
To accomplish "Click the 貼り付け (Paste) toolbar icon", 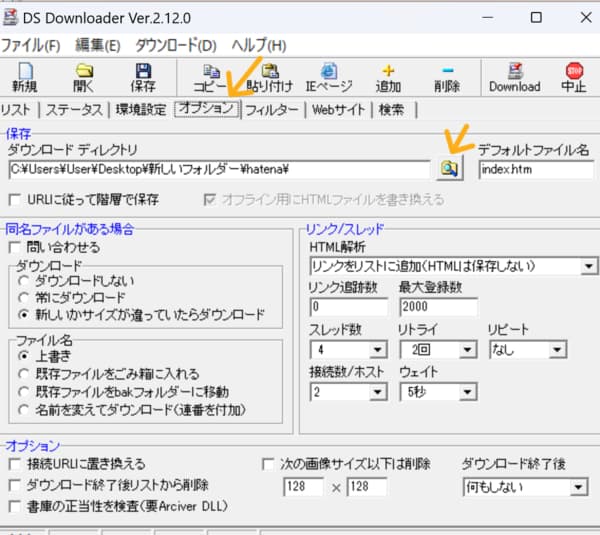I will tap(269, 77).
